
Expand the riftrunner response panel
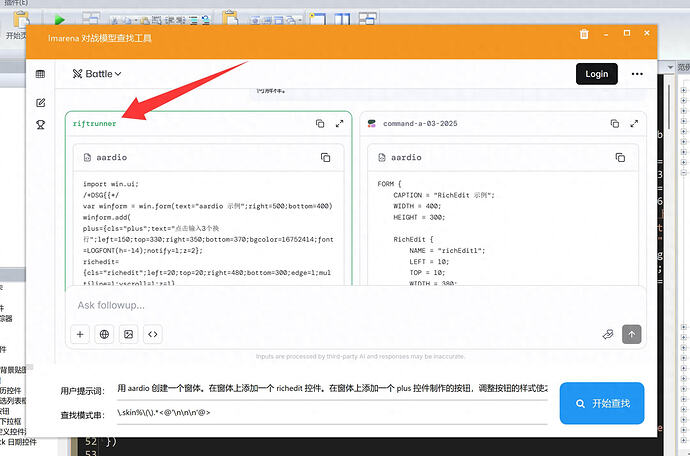tap(339, 124)
